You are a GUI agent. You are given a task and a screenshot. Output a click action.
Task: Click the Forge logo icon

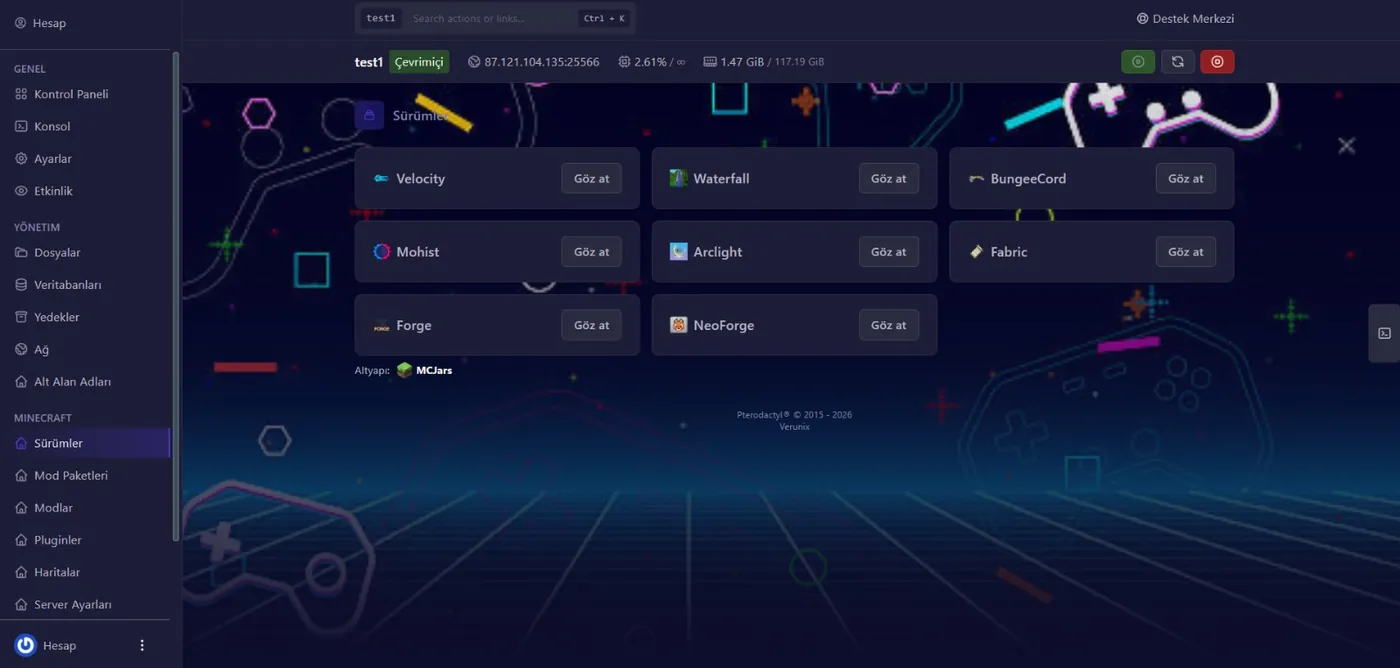pos(381,325)
